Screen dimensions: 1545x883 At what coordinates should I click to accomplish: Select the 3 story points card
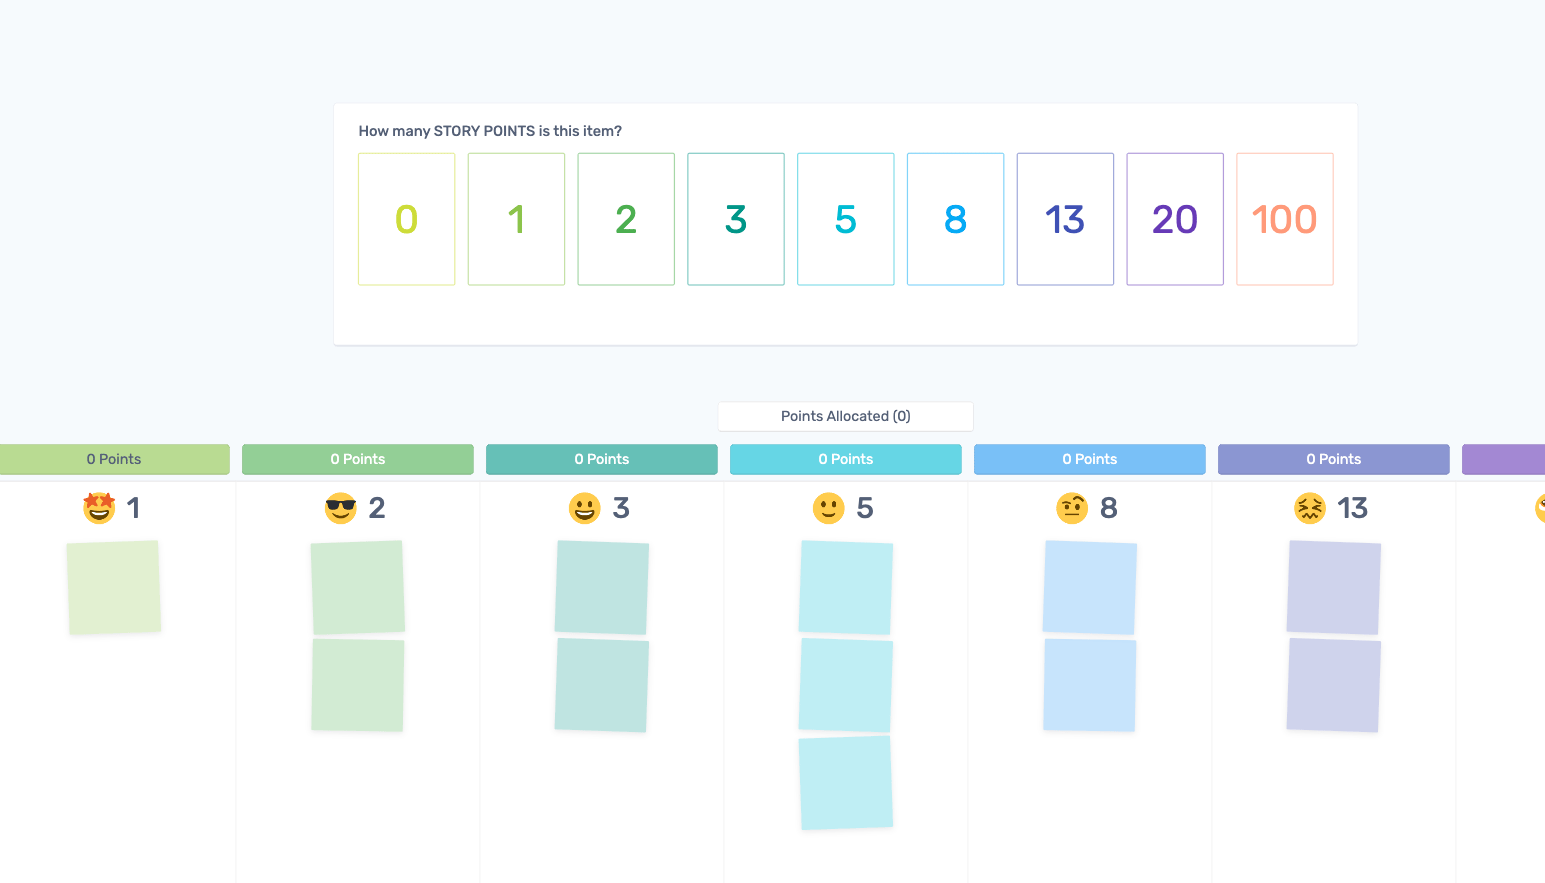(736, 219)
